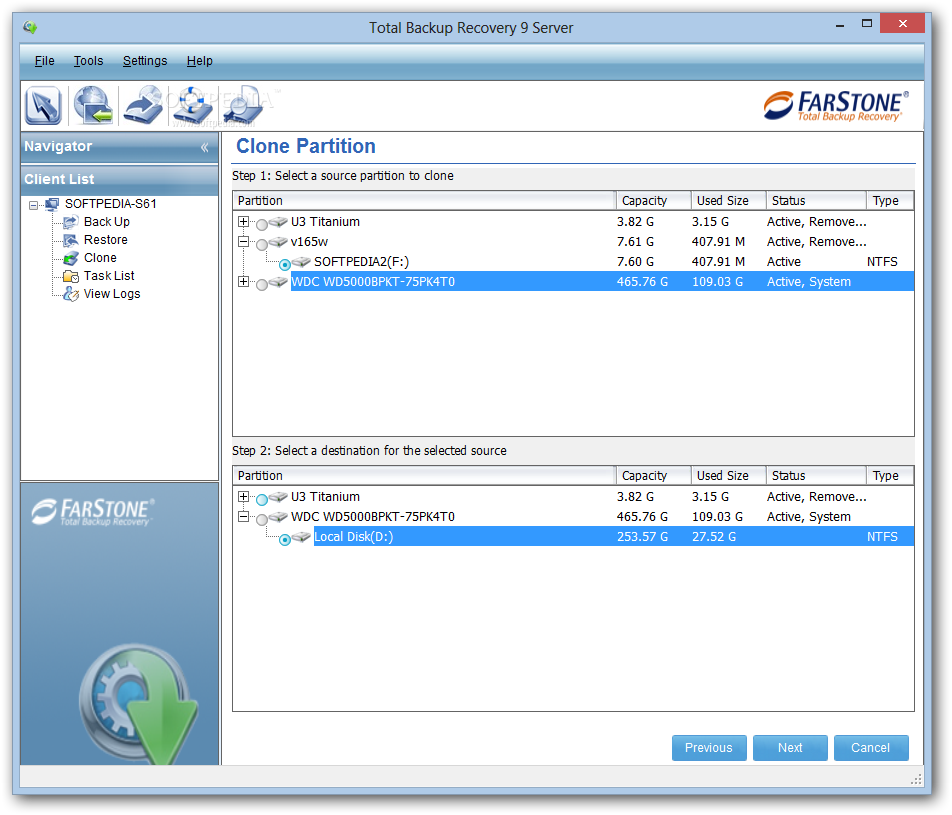
Task: Collapse WDC WD5000BPKT in destination list
Action: (x=243, y=517)
